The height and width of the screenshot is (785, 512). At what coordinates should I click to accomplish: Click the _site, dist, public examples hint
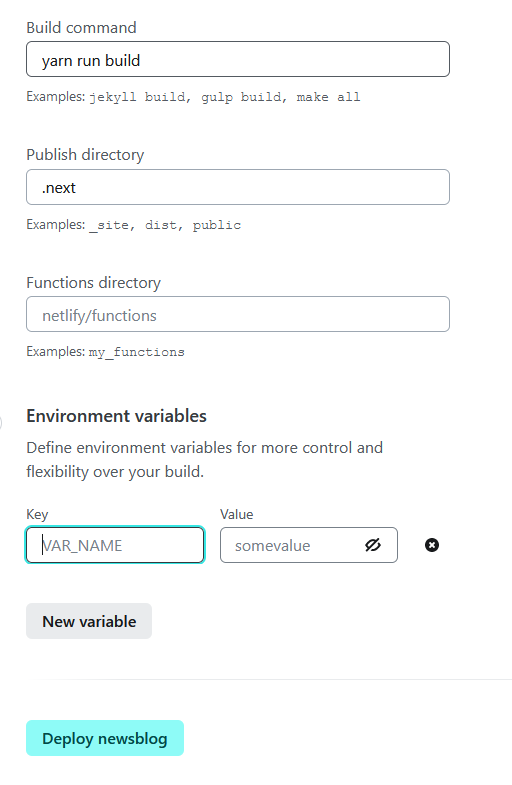134,225
